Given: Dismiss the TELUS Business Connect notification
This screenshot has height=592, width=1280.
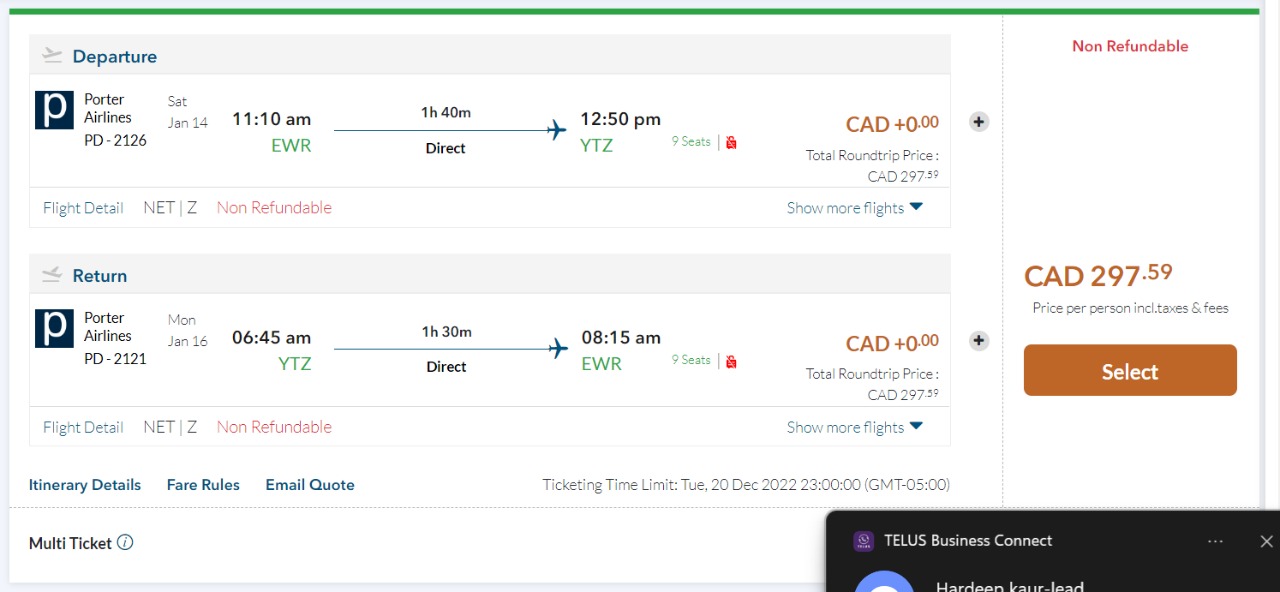Looking at the screenshot, I should point(1266,541).
